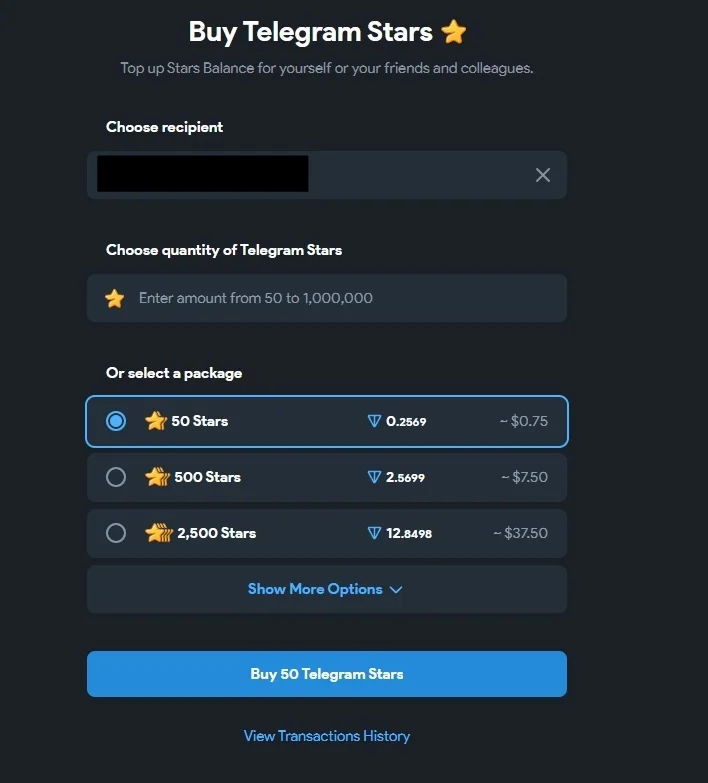Click the TON icon next to 12.8498
Screen dimensions: 708x783
coord(375,533)
